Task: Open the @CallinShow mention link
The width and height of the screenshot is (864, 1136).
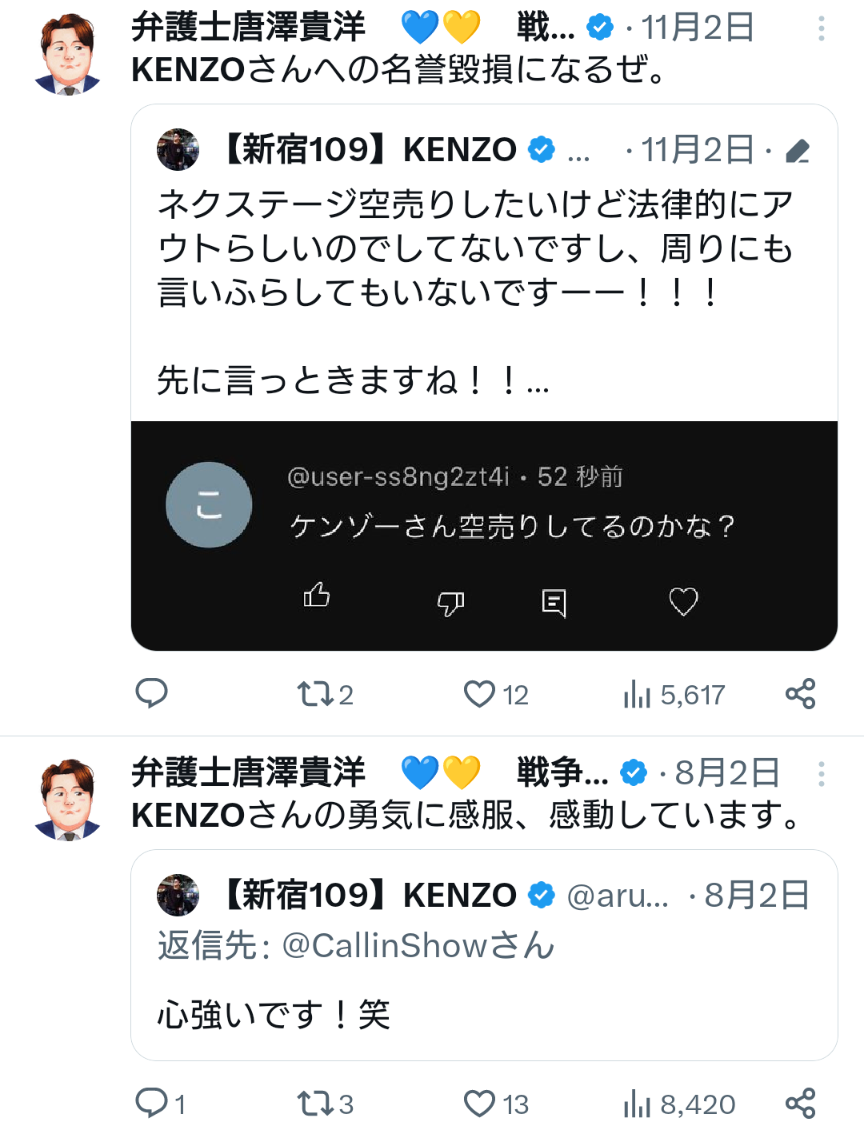Action: [418, 946]
